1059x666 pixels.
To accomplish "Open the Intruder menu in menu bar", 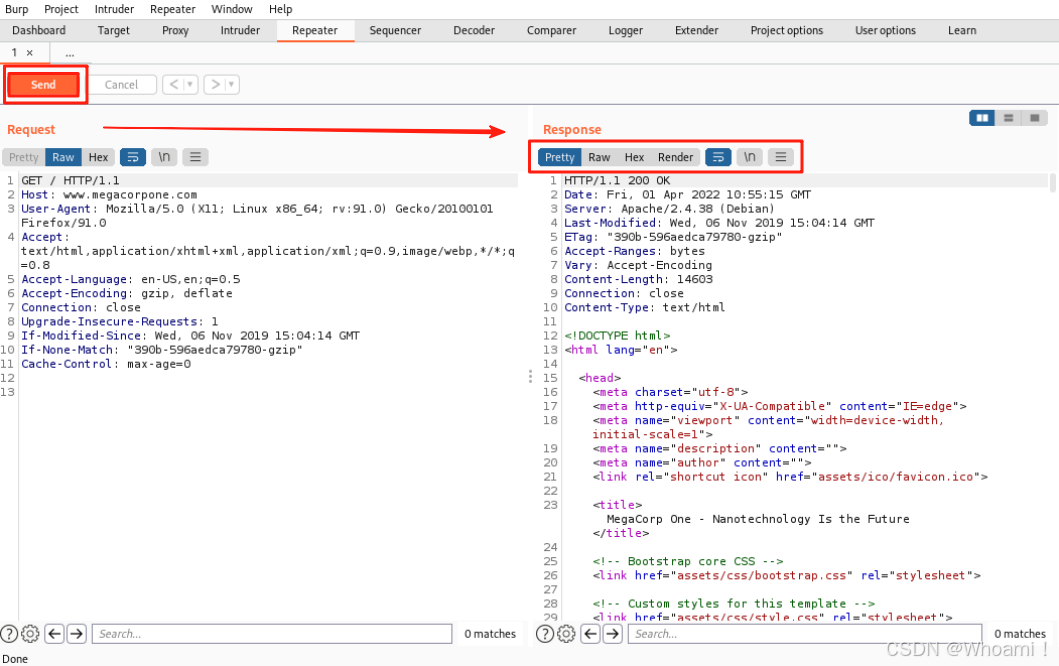I will 113,9.
